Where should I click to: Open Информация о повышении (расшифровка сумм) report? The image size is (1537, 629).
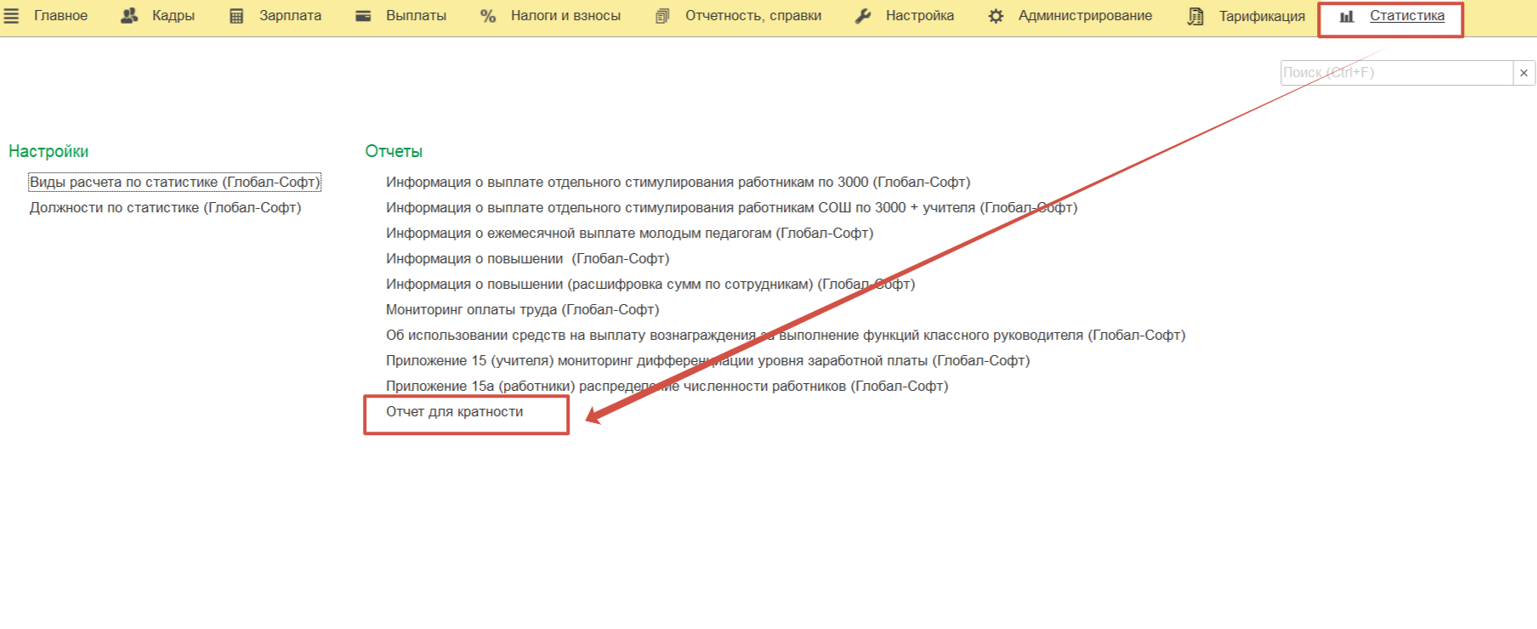click(x=650, y=284)
